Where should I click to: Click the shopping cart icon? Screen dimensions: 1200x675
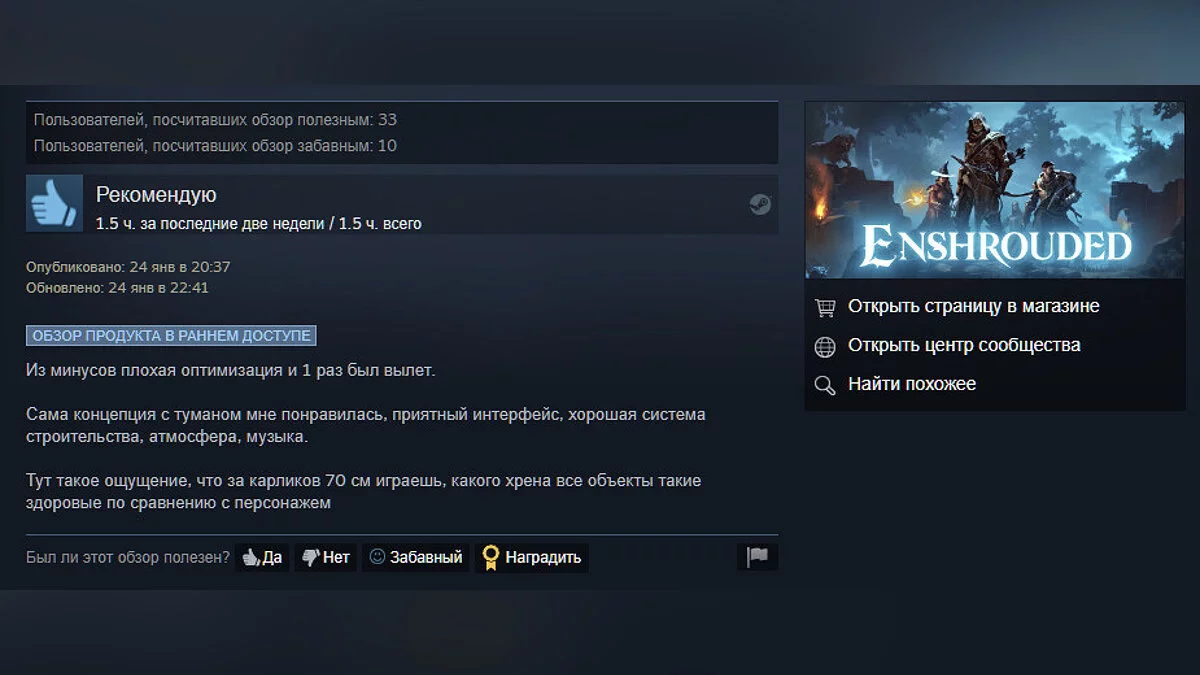(825, 307)
